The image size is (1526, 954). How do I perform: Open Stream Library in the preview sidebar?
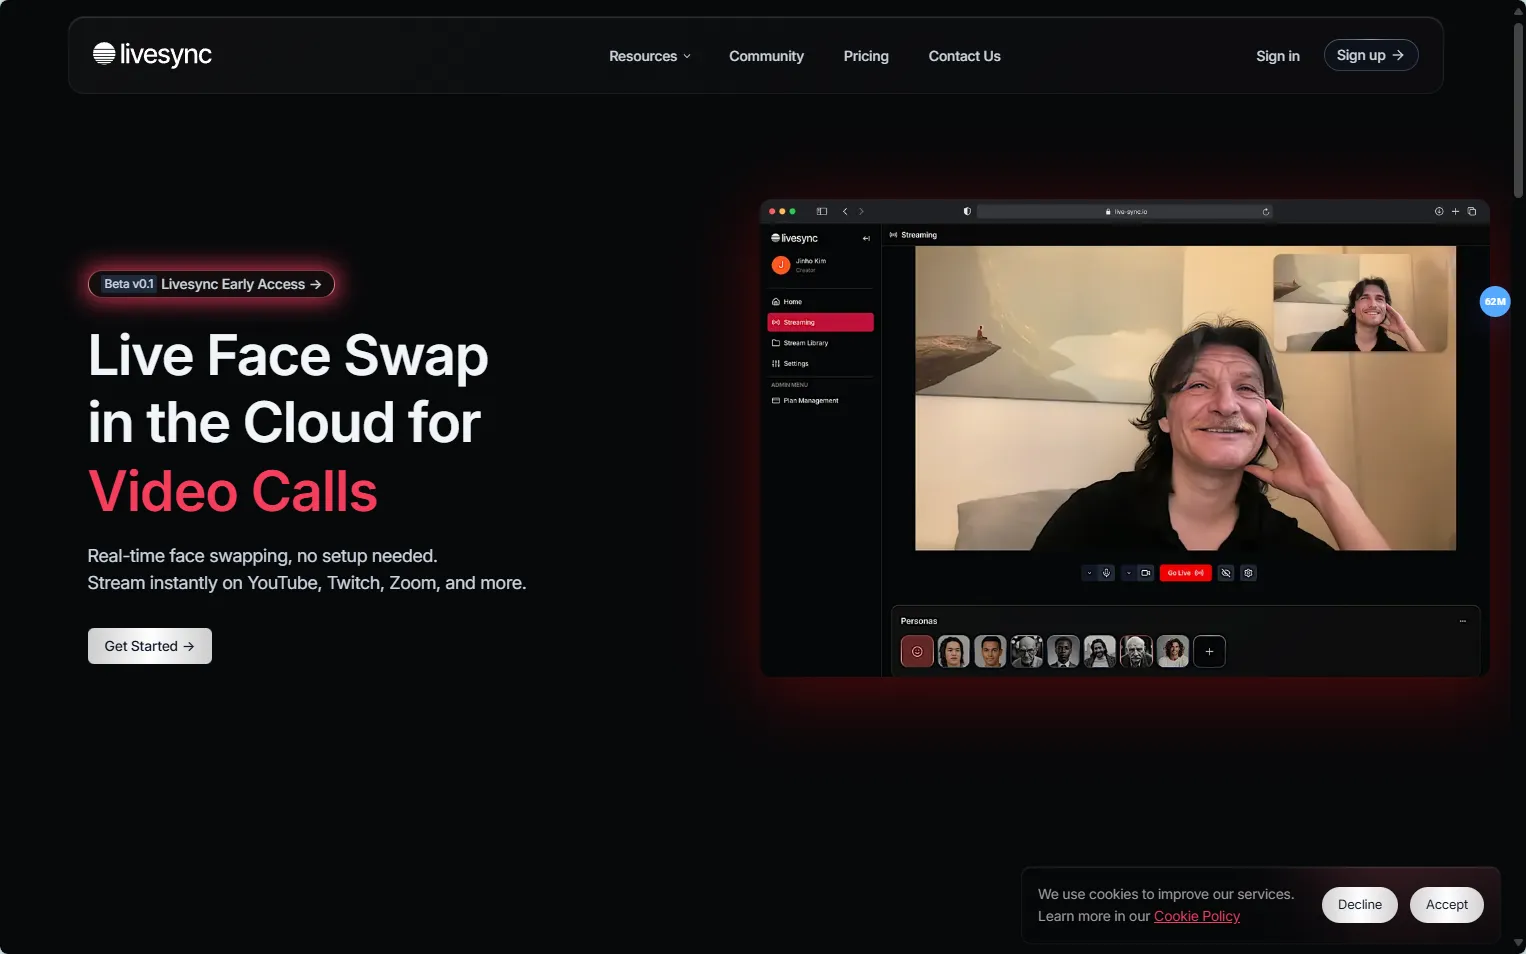[x=820, y=343]
